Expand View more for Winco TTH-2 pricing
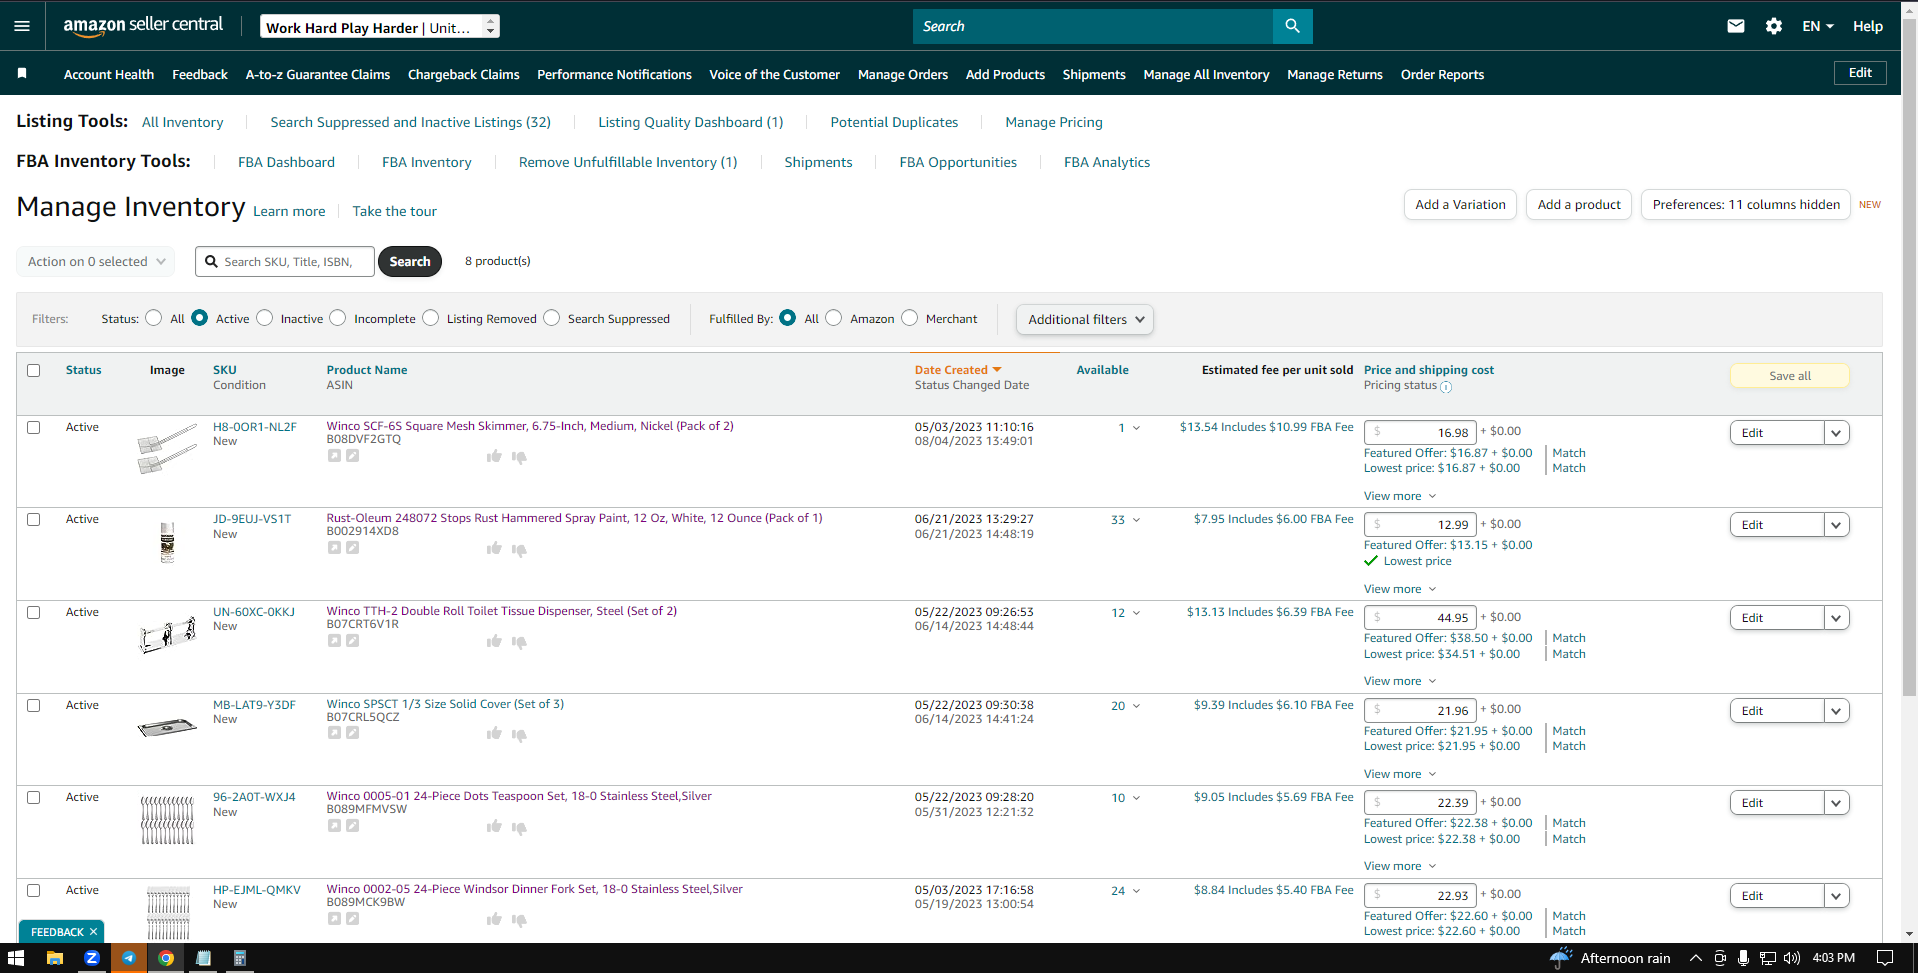This screenshot has width=1918, height=973. click(x=1400, y=681)
